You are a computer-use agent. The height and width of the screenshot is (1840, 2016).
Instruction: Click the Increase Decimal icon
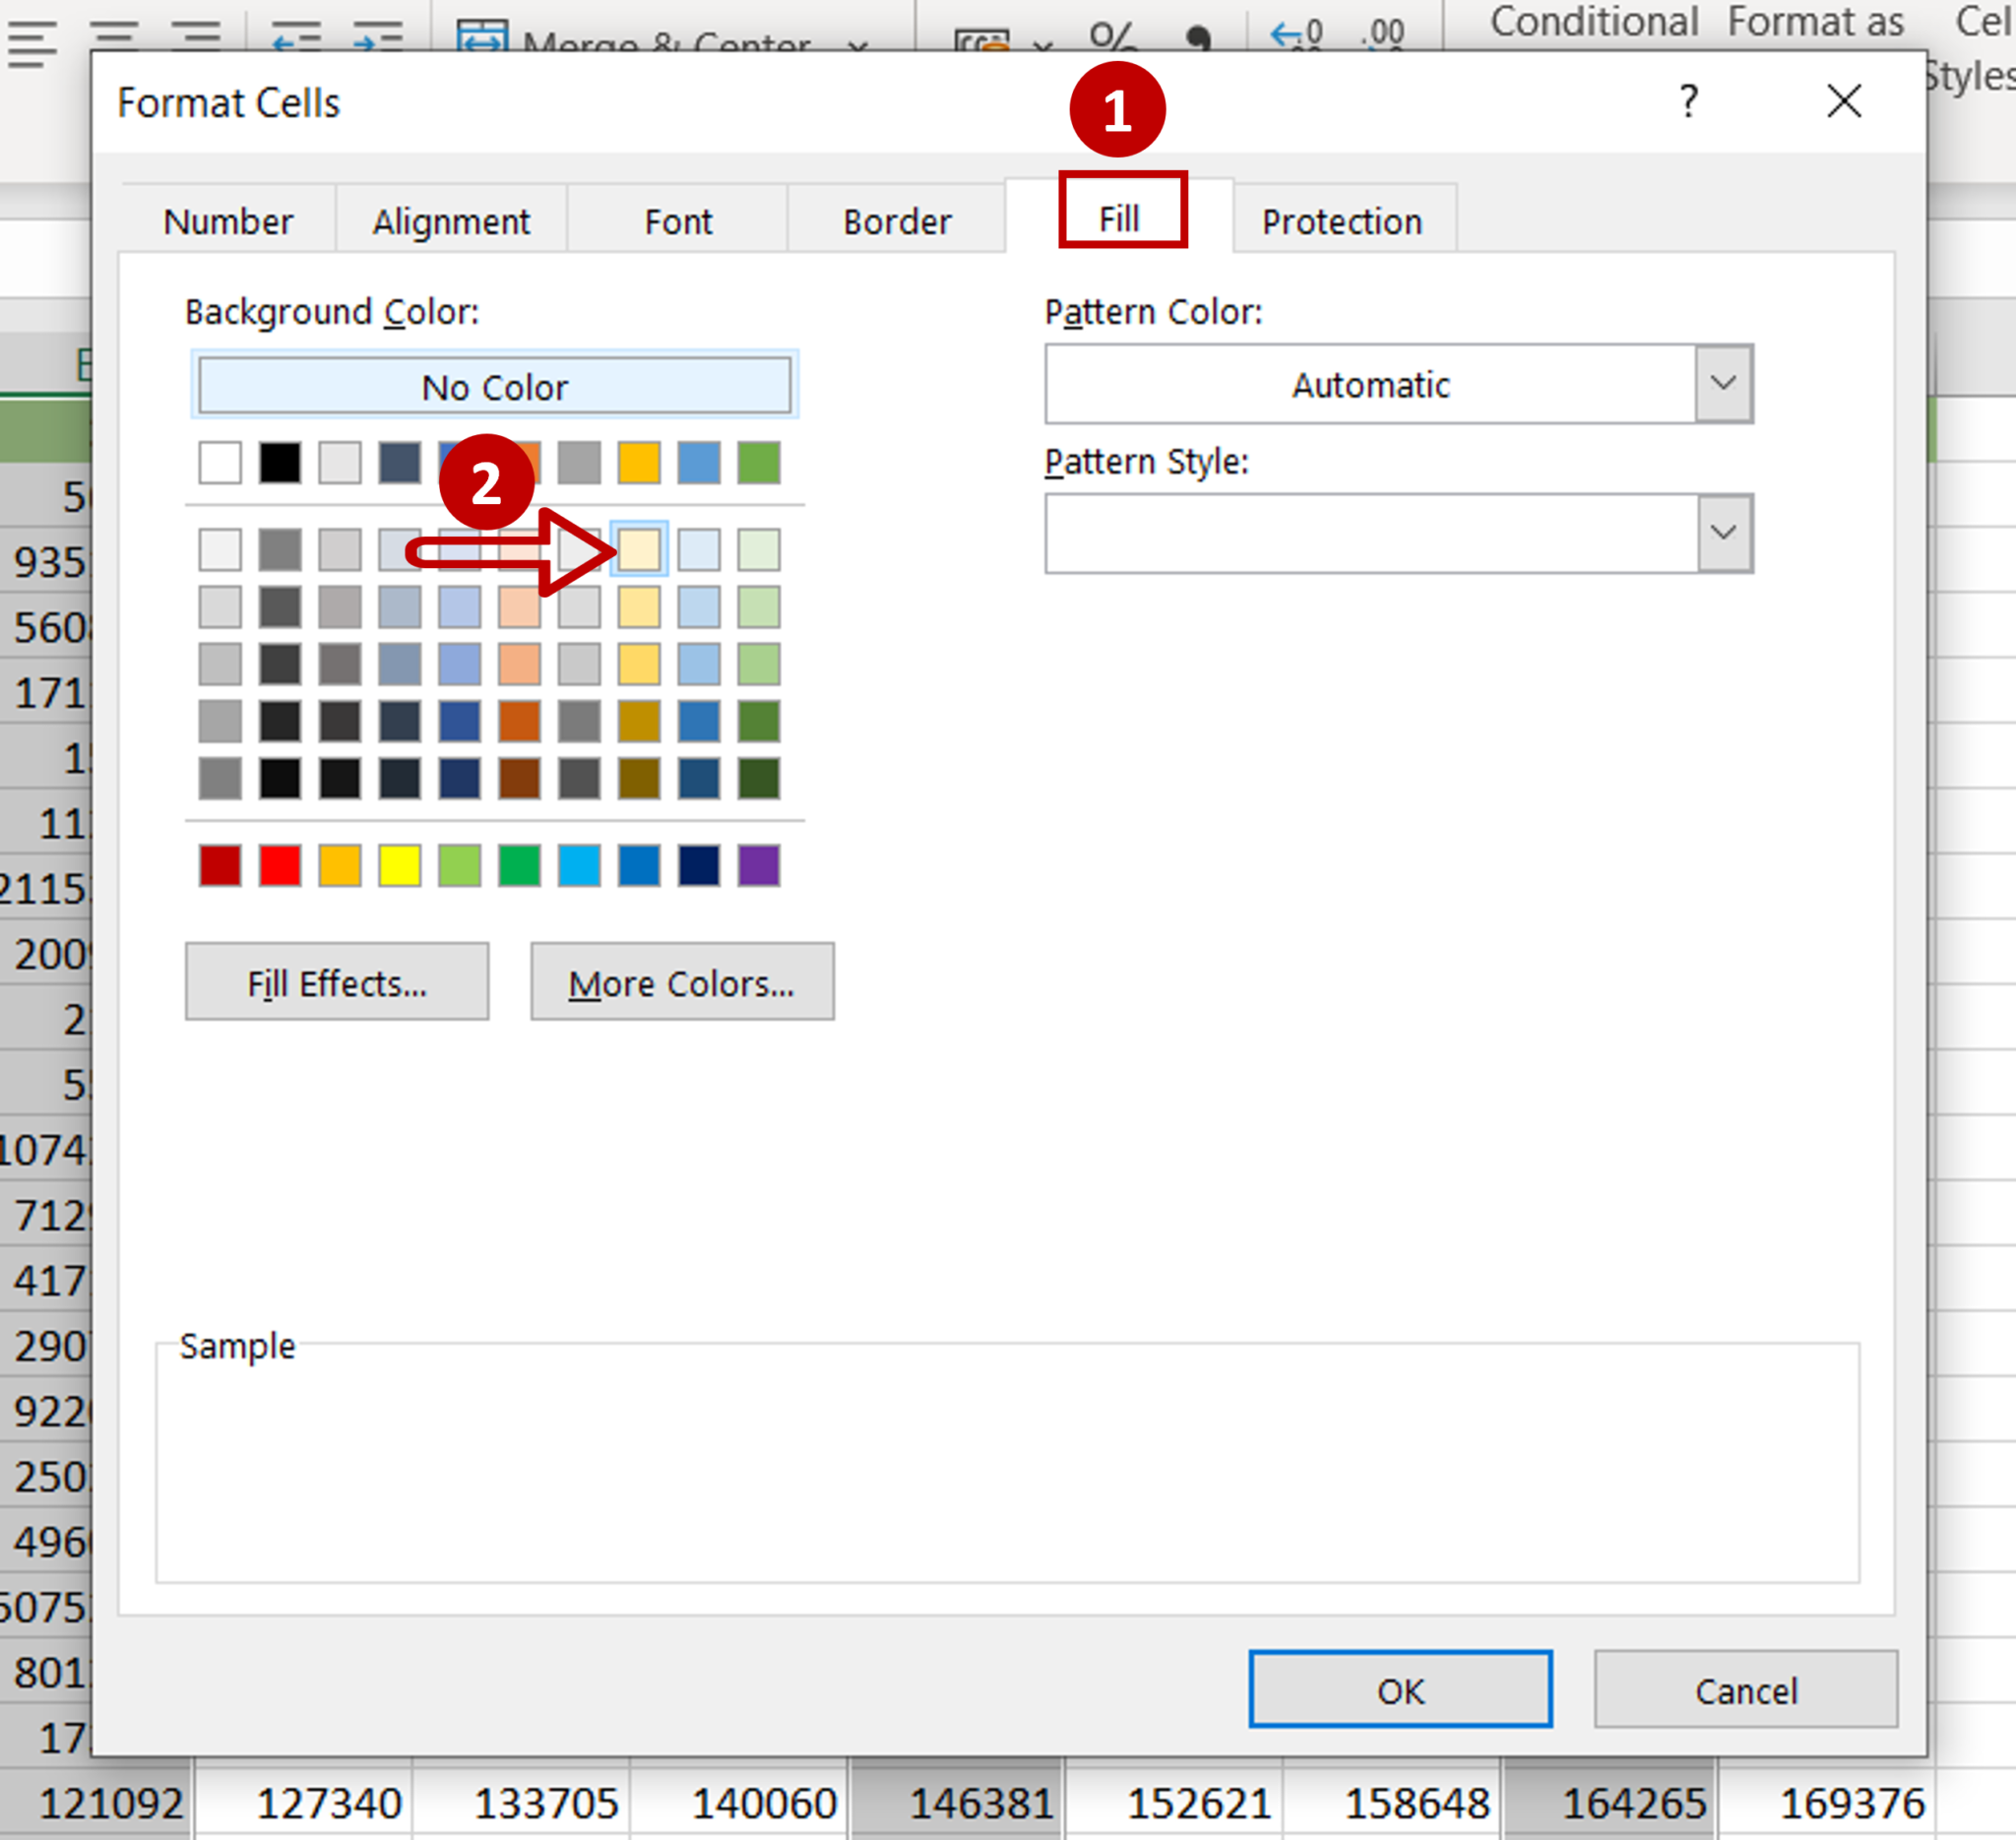pos(1297,36)
